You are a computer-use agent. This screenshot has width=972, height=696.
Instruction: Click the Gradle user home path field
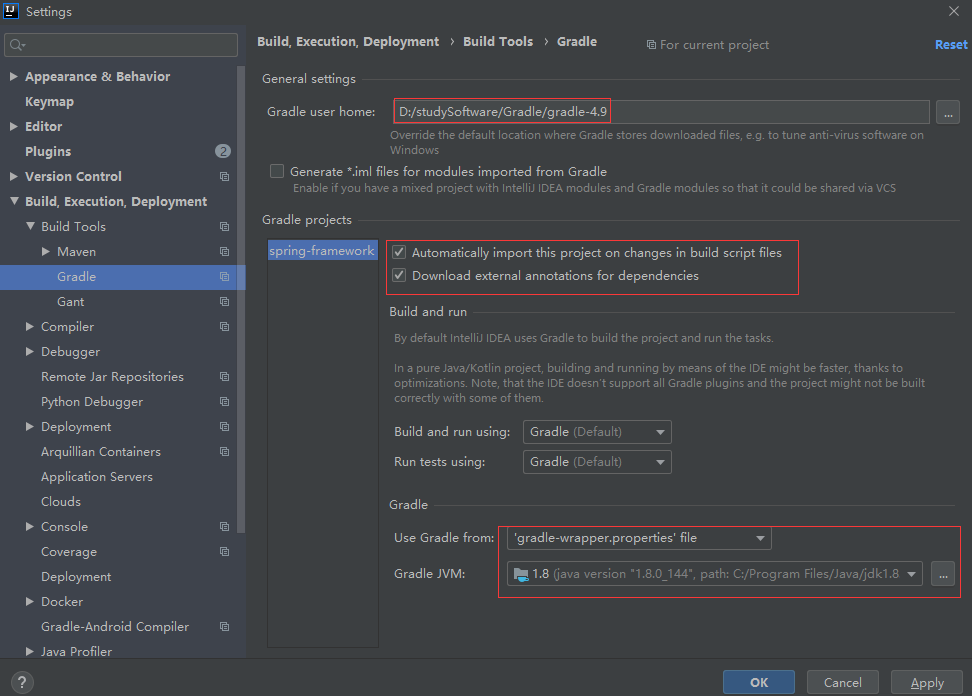661,112
